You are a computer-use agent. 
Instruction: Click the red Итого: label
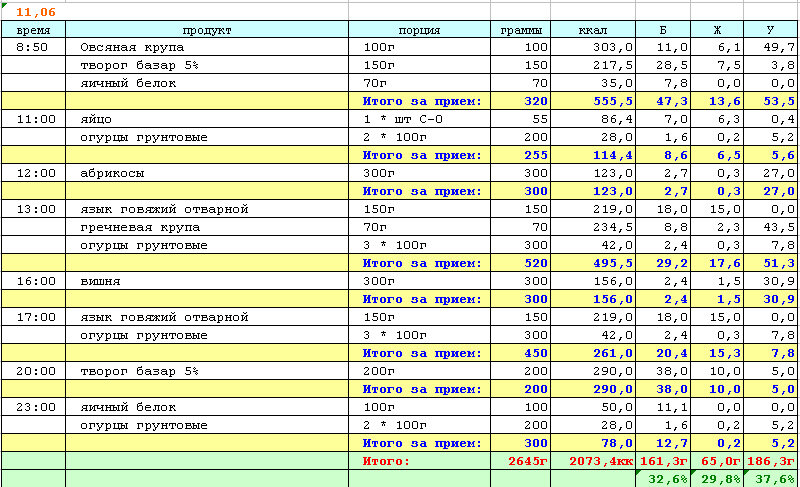(386, 461)
